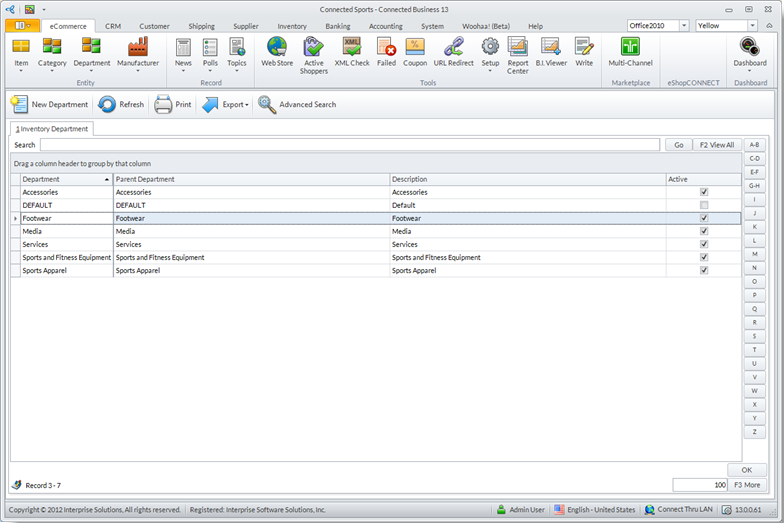Open the Yellow color scheme dropdown

(752, 26)
